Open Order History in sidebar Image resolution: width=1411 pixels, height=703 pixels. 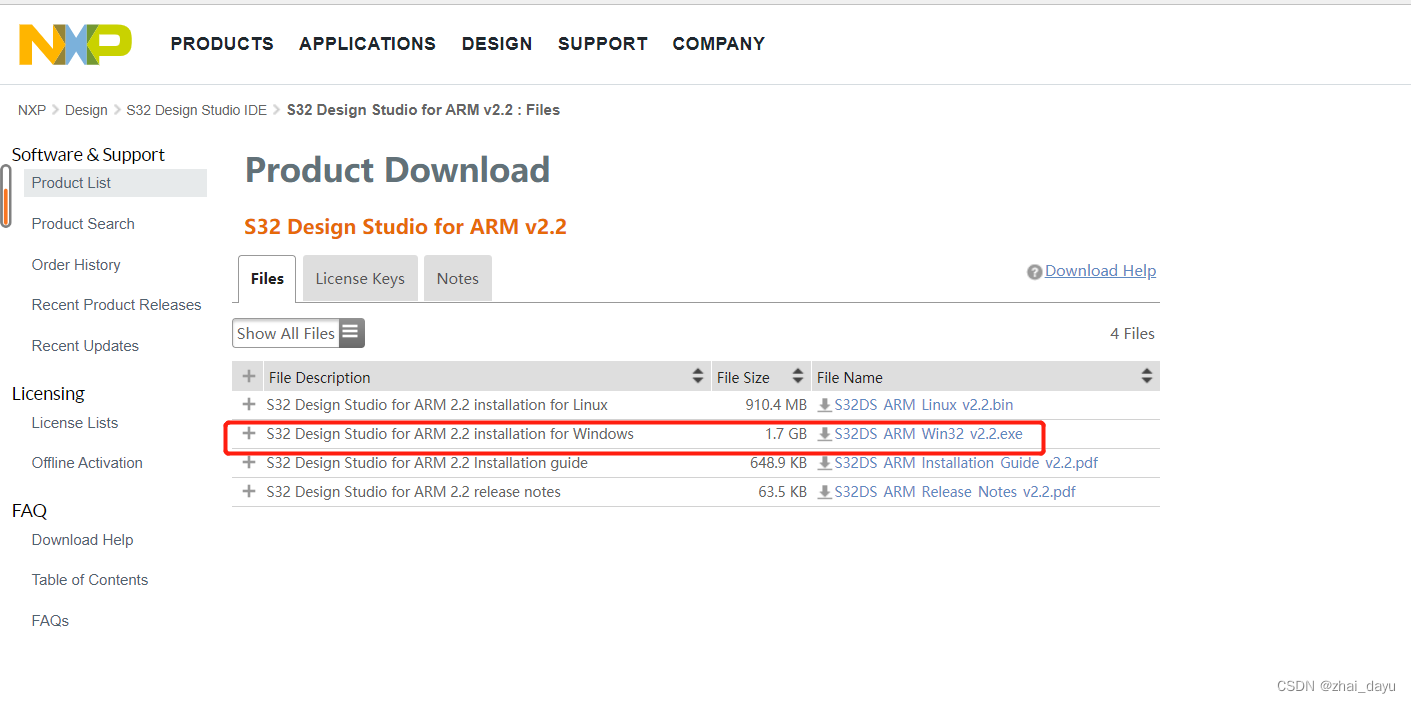click(76, 265)
